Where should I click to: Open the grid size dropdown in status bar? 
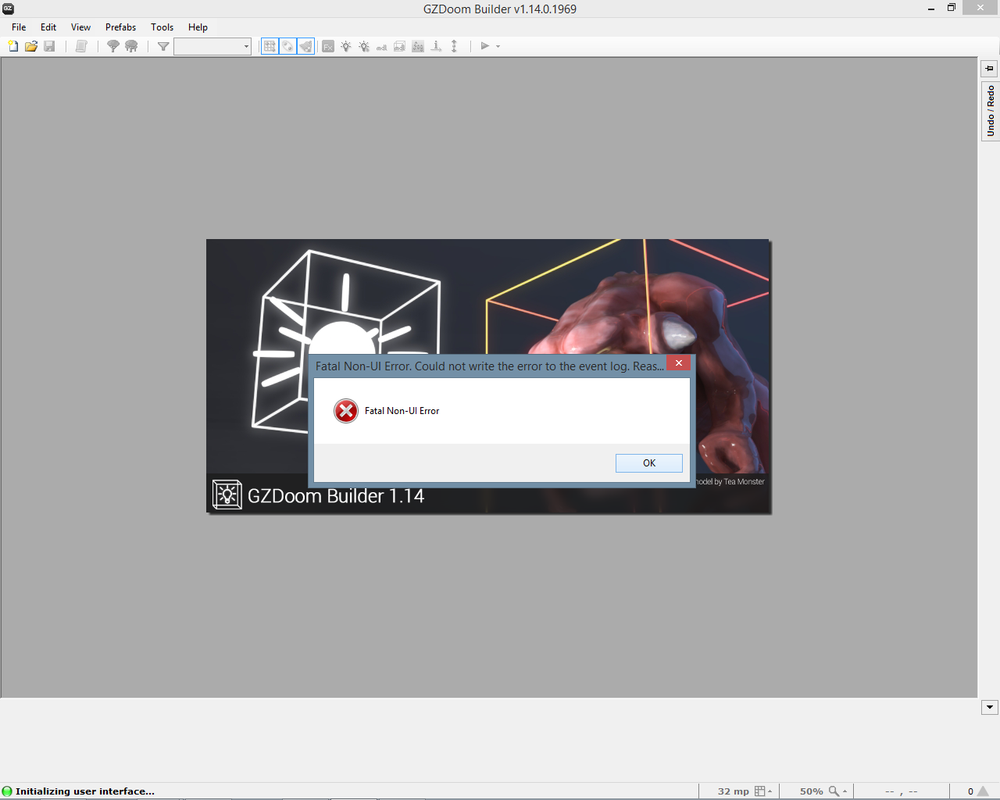pyautogui.click(x=763, y=791)
